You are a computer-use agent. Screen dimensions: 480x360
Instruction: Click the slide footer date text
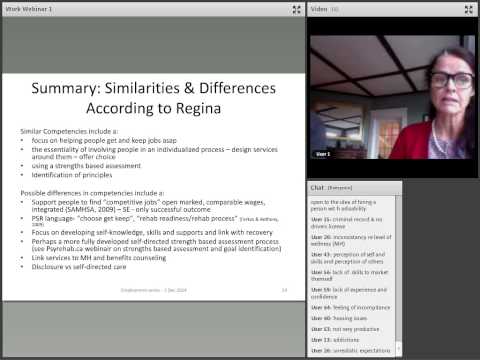click(x=154, y=290)
